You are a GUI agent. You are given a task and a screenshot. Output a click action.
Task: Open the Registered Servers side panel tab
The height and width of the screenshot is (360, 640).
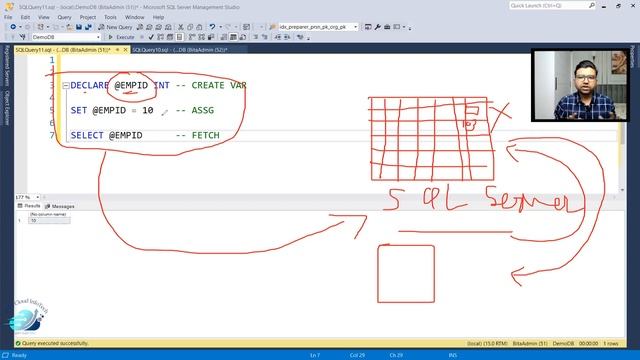7,66
